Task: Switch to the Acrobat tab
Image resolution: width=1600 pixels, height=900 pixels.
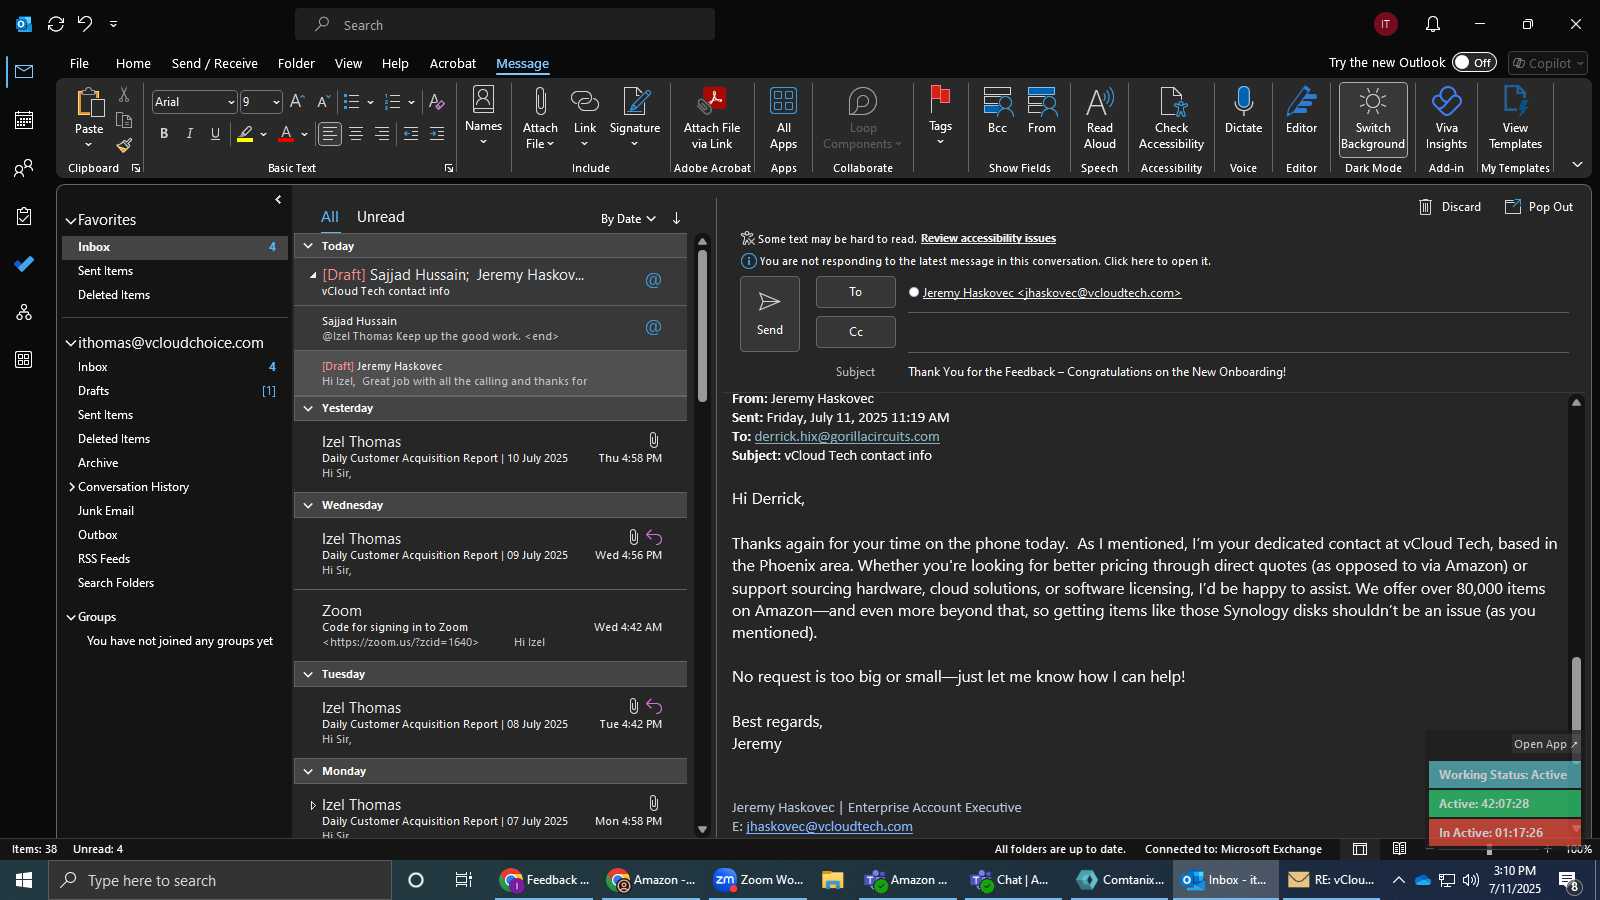Action: click(453, 63)
